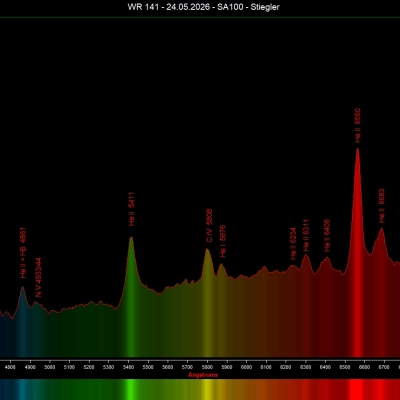This screenshot has height=400, width=400.
Task: Click the C IV 5808 annotation
Action: click(209, 226)
